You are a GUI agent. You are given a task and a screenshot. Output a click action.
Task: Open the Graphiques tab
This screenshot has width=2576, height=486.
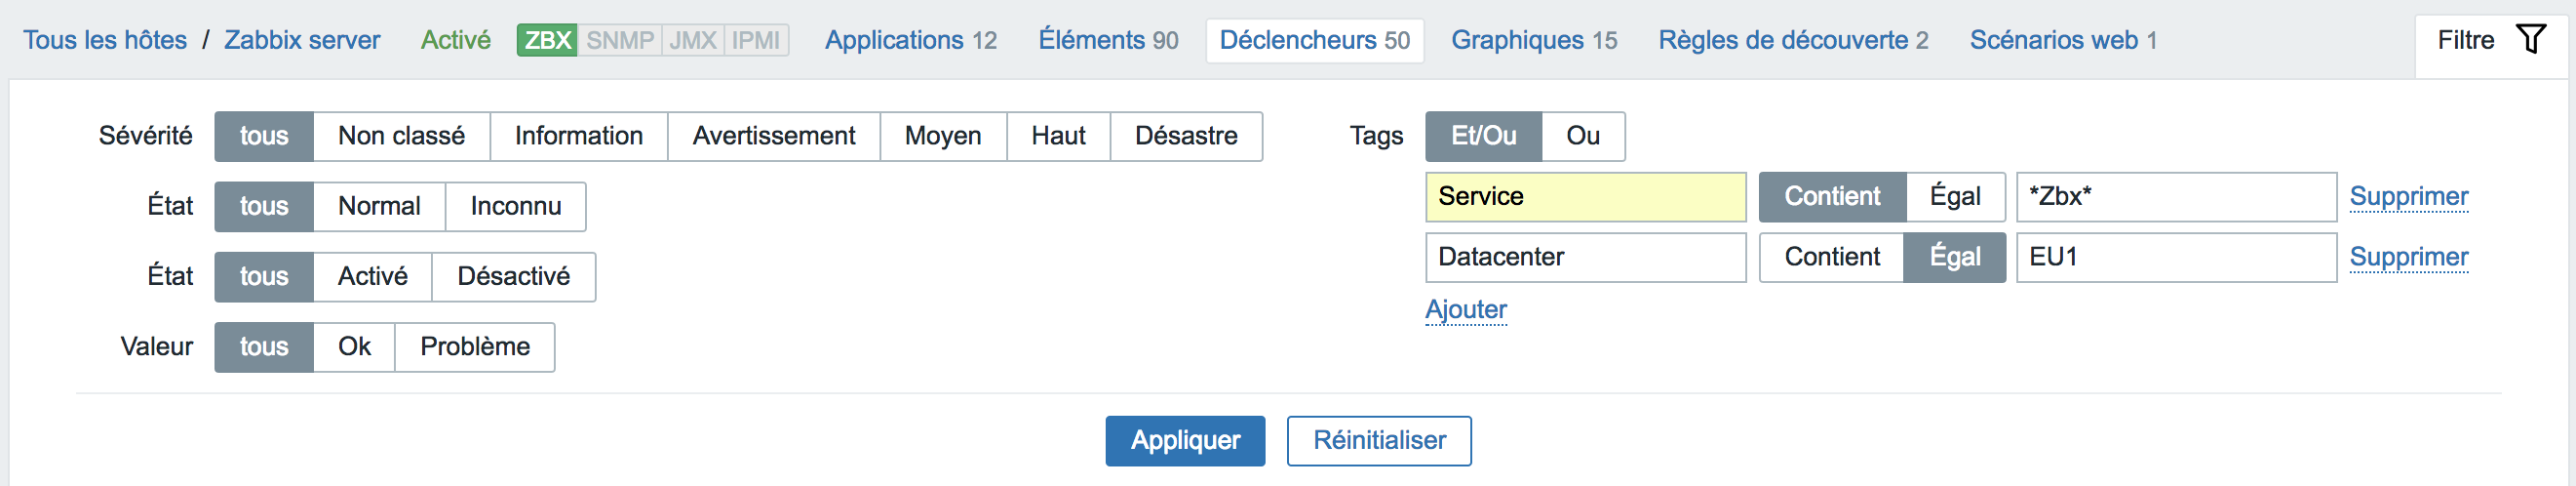coord(1534,40)
